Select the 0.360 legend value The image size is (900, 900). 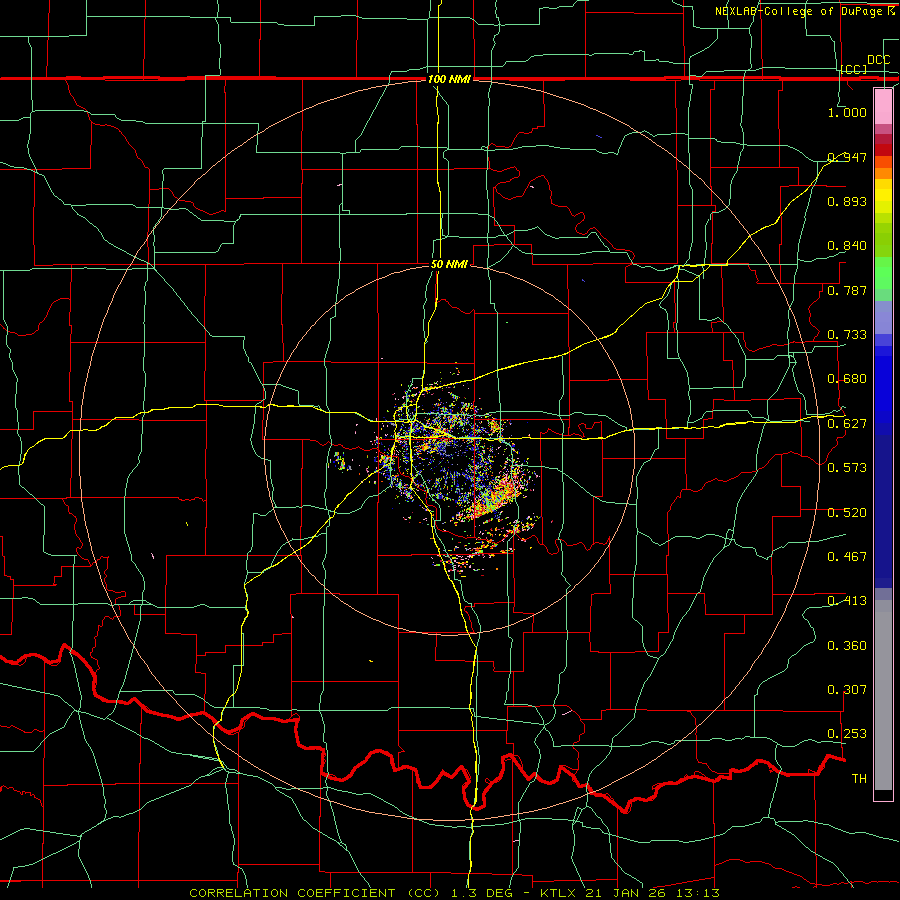tap(847, 646)
